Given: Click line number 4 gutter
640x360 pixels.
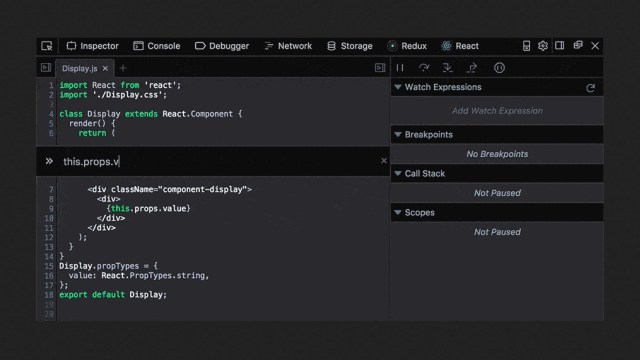Looking at the screenshot, I should [x=51, y=114].
